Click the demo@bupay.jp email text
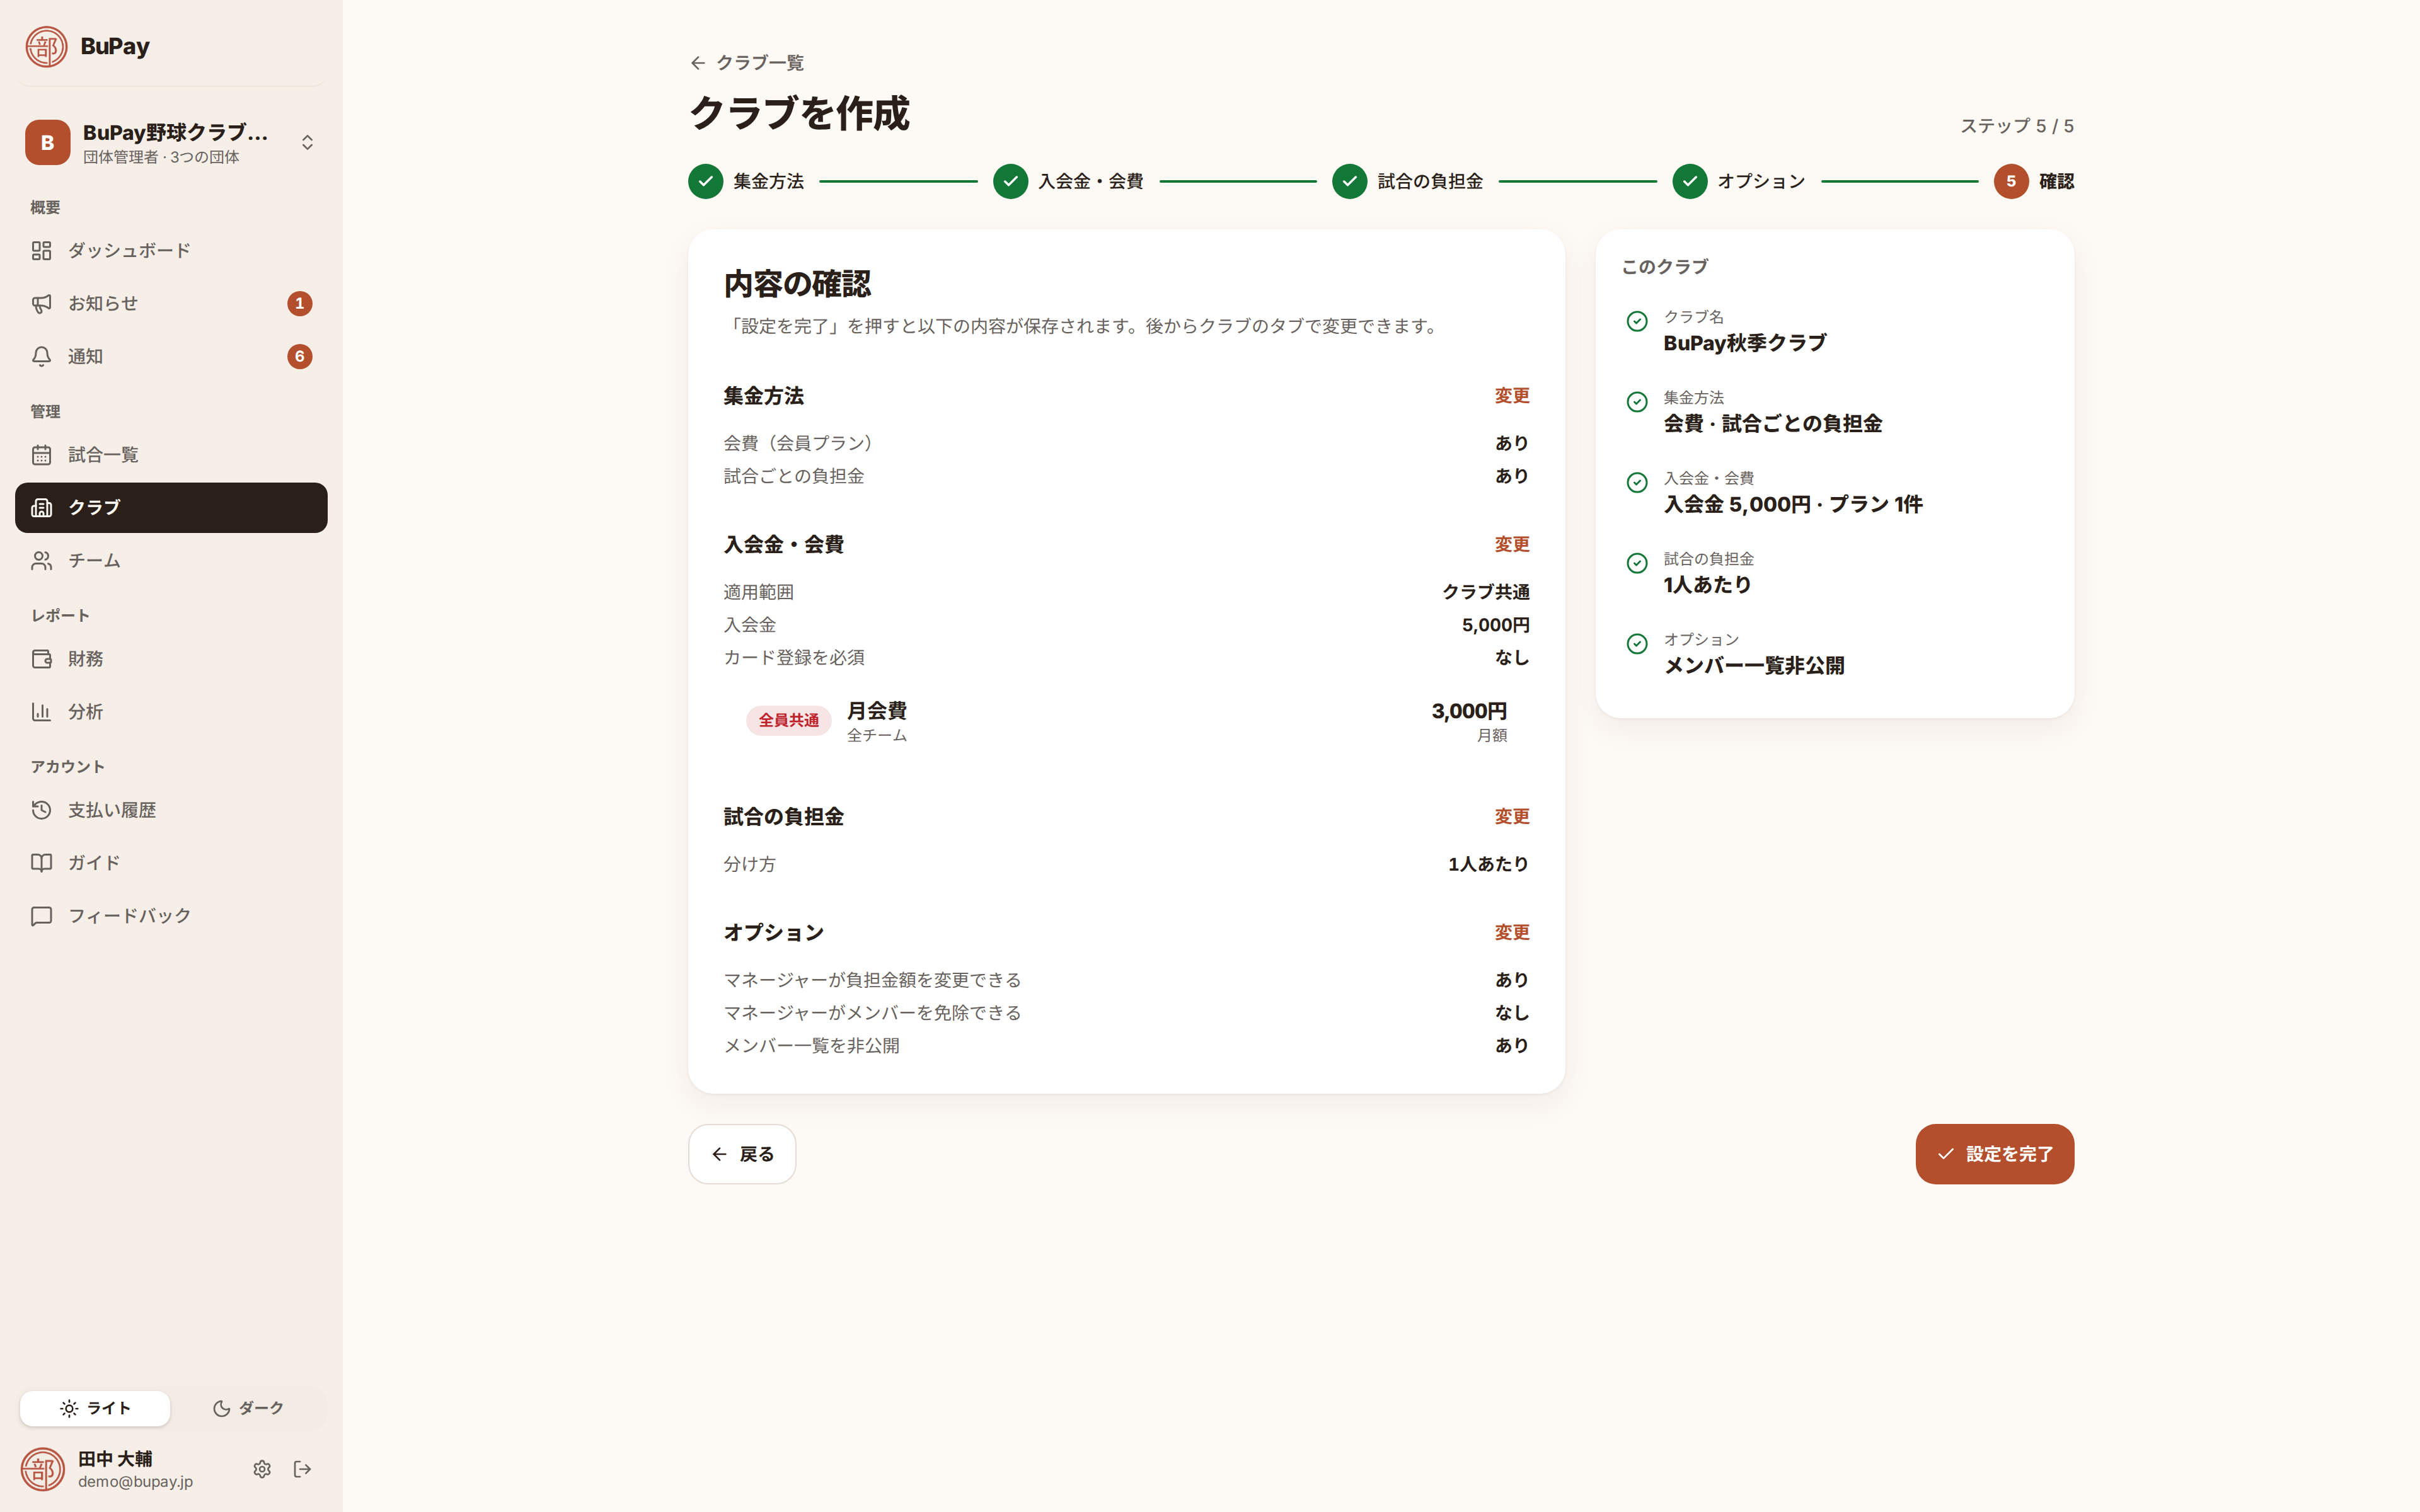The width and height of the screenshot is (2420, 1512). coord(136,1482)
